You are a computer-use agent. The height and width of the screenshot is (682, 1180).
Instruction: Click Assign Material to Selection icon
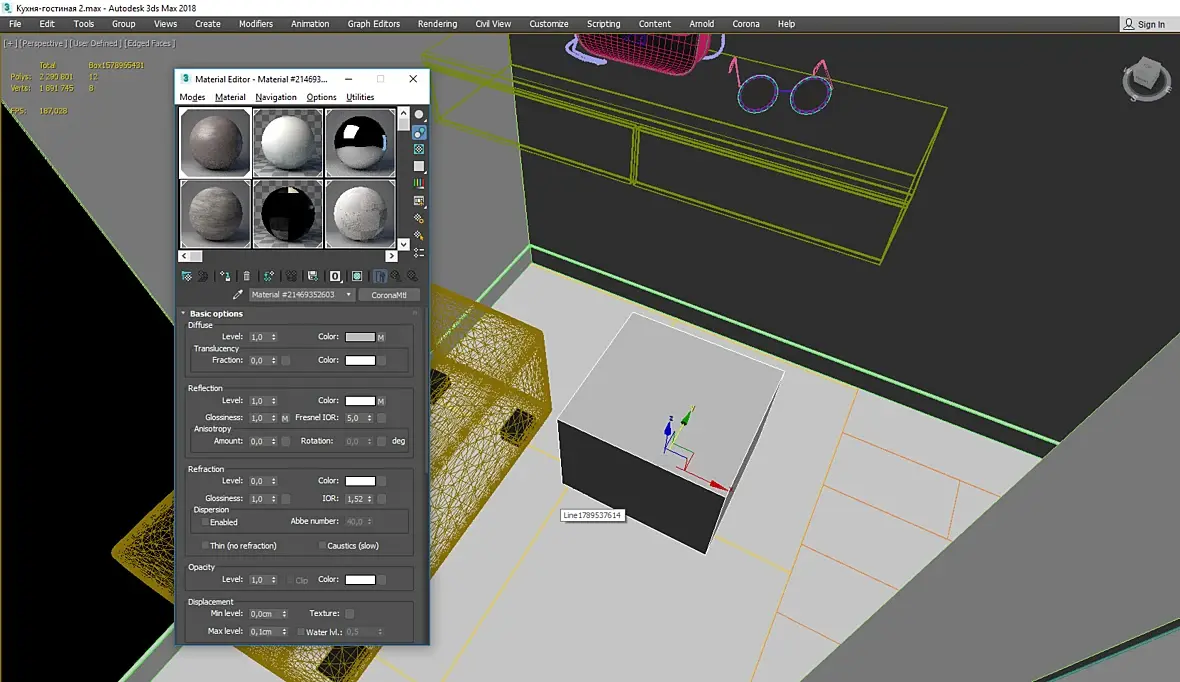[225, 276]
